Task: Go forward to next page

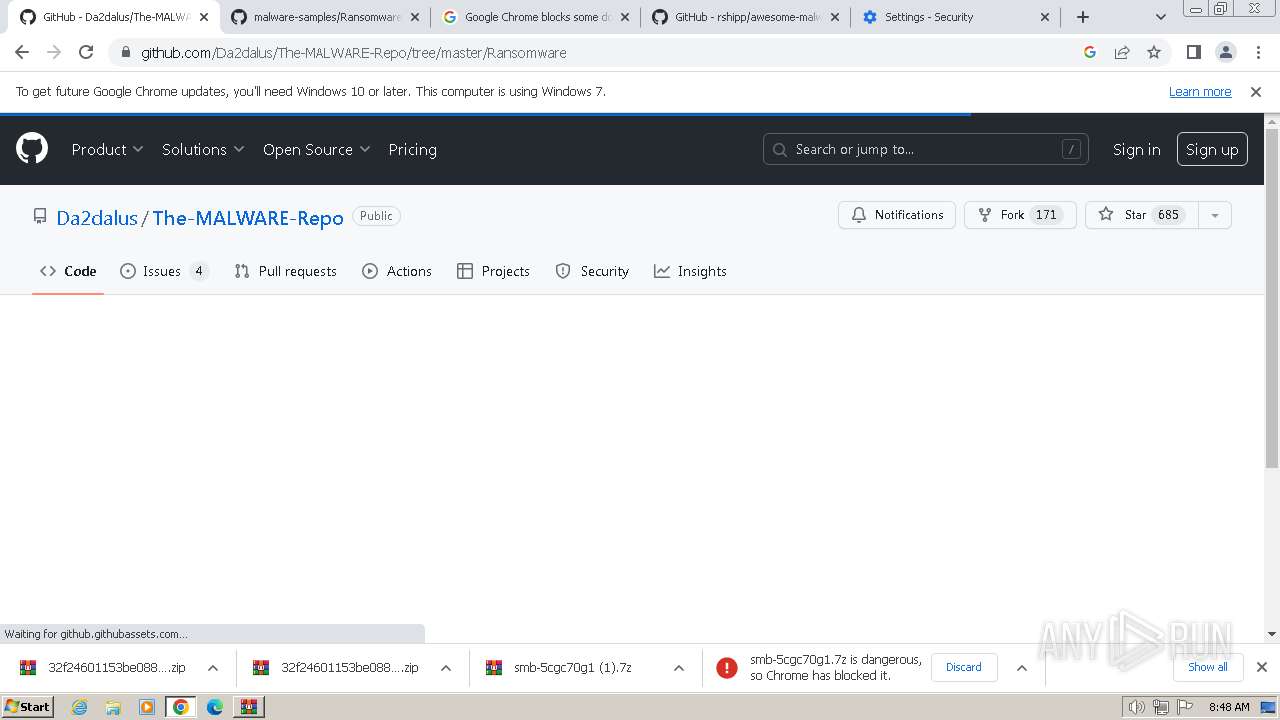Action: coord(54,53)
